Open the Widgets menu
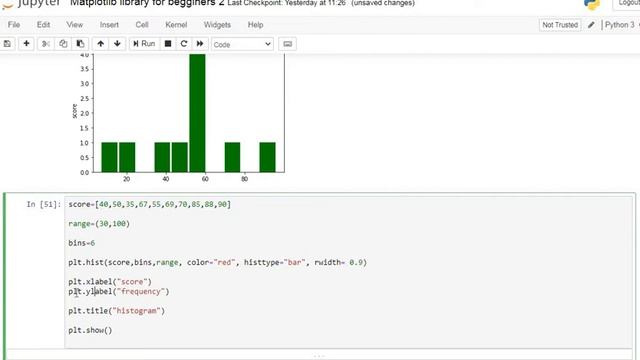Image resolution: width=640 pixels, height=360 pixels. pos(217,25)
